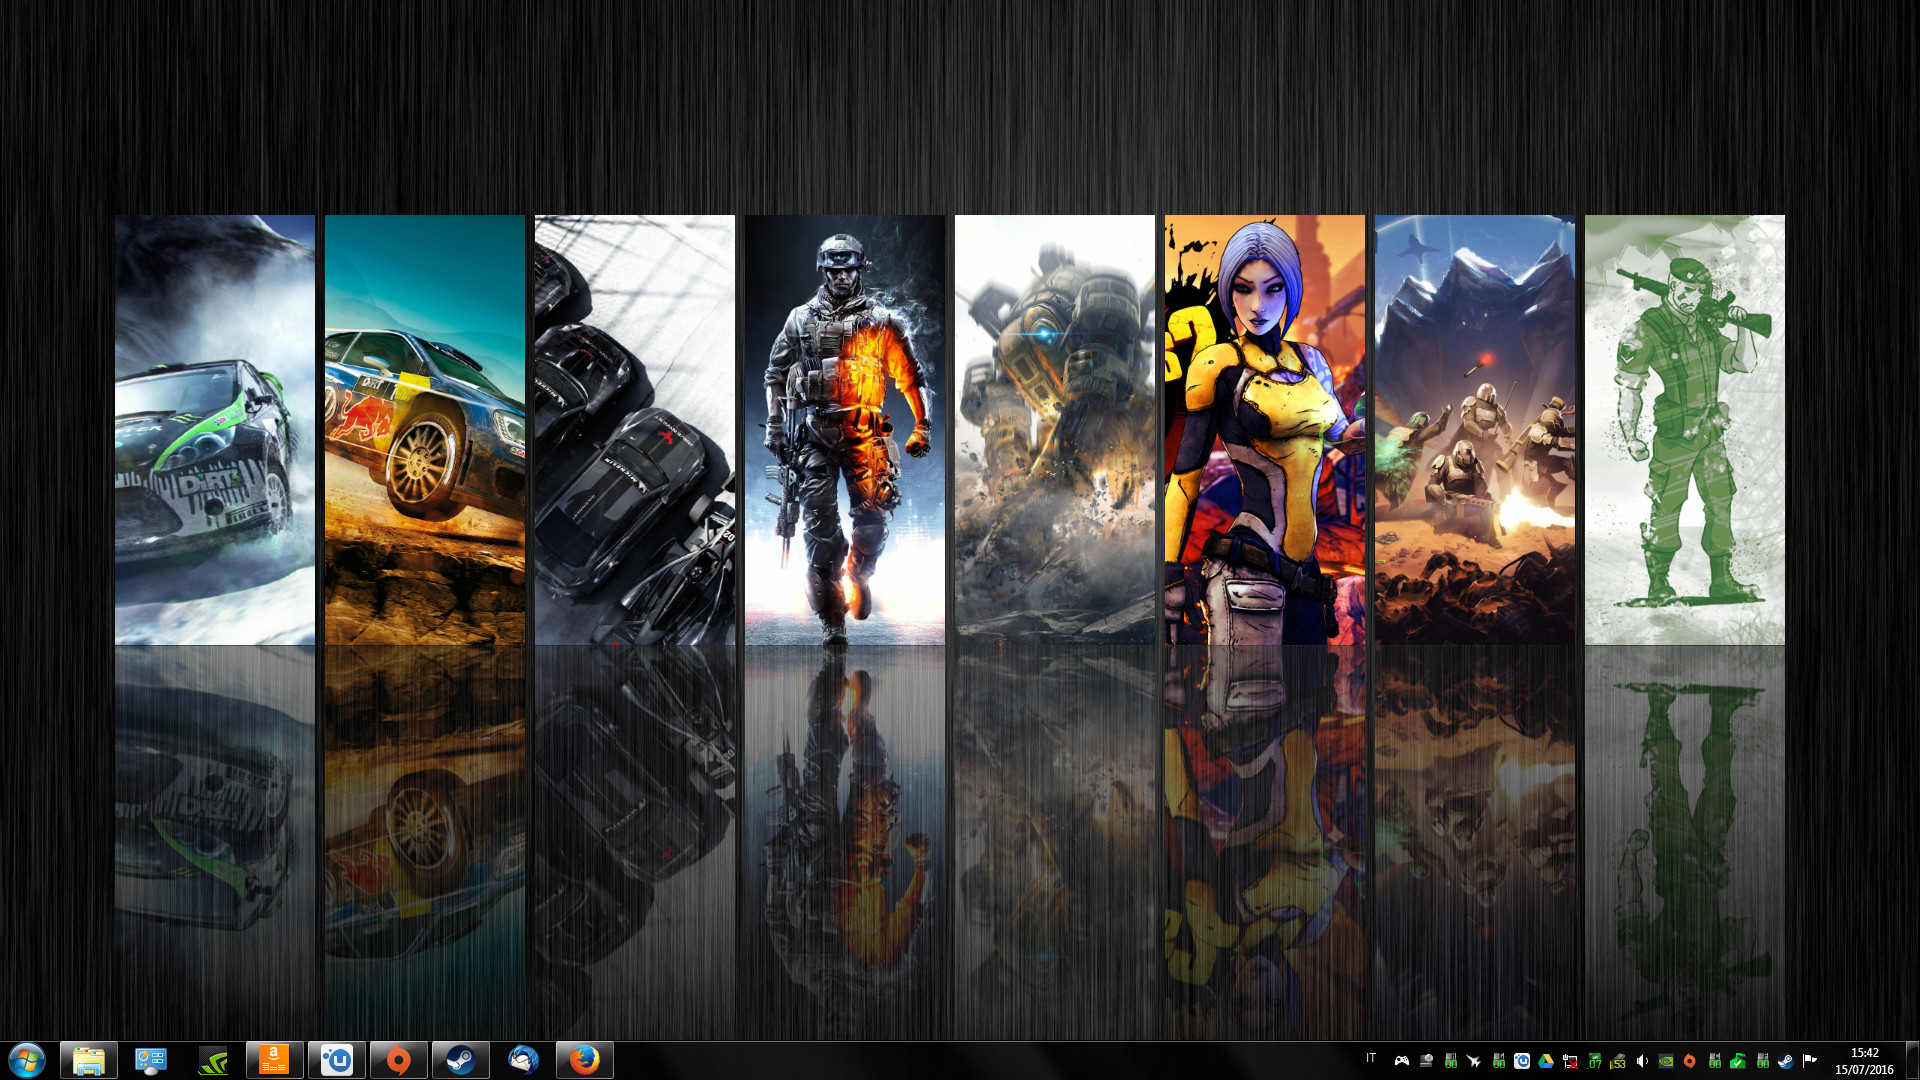1920x1080 pixels.
Task: Open the Origin client from the taskbar
Action: 397,1060
